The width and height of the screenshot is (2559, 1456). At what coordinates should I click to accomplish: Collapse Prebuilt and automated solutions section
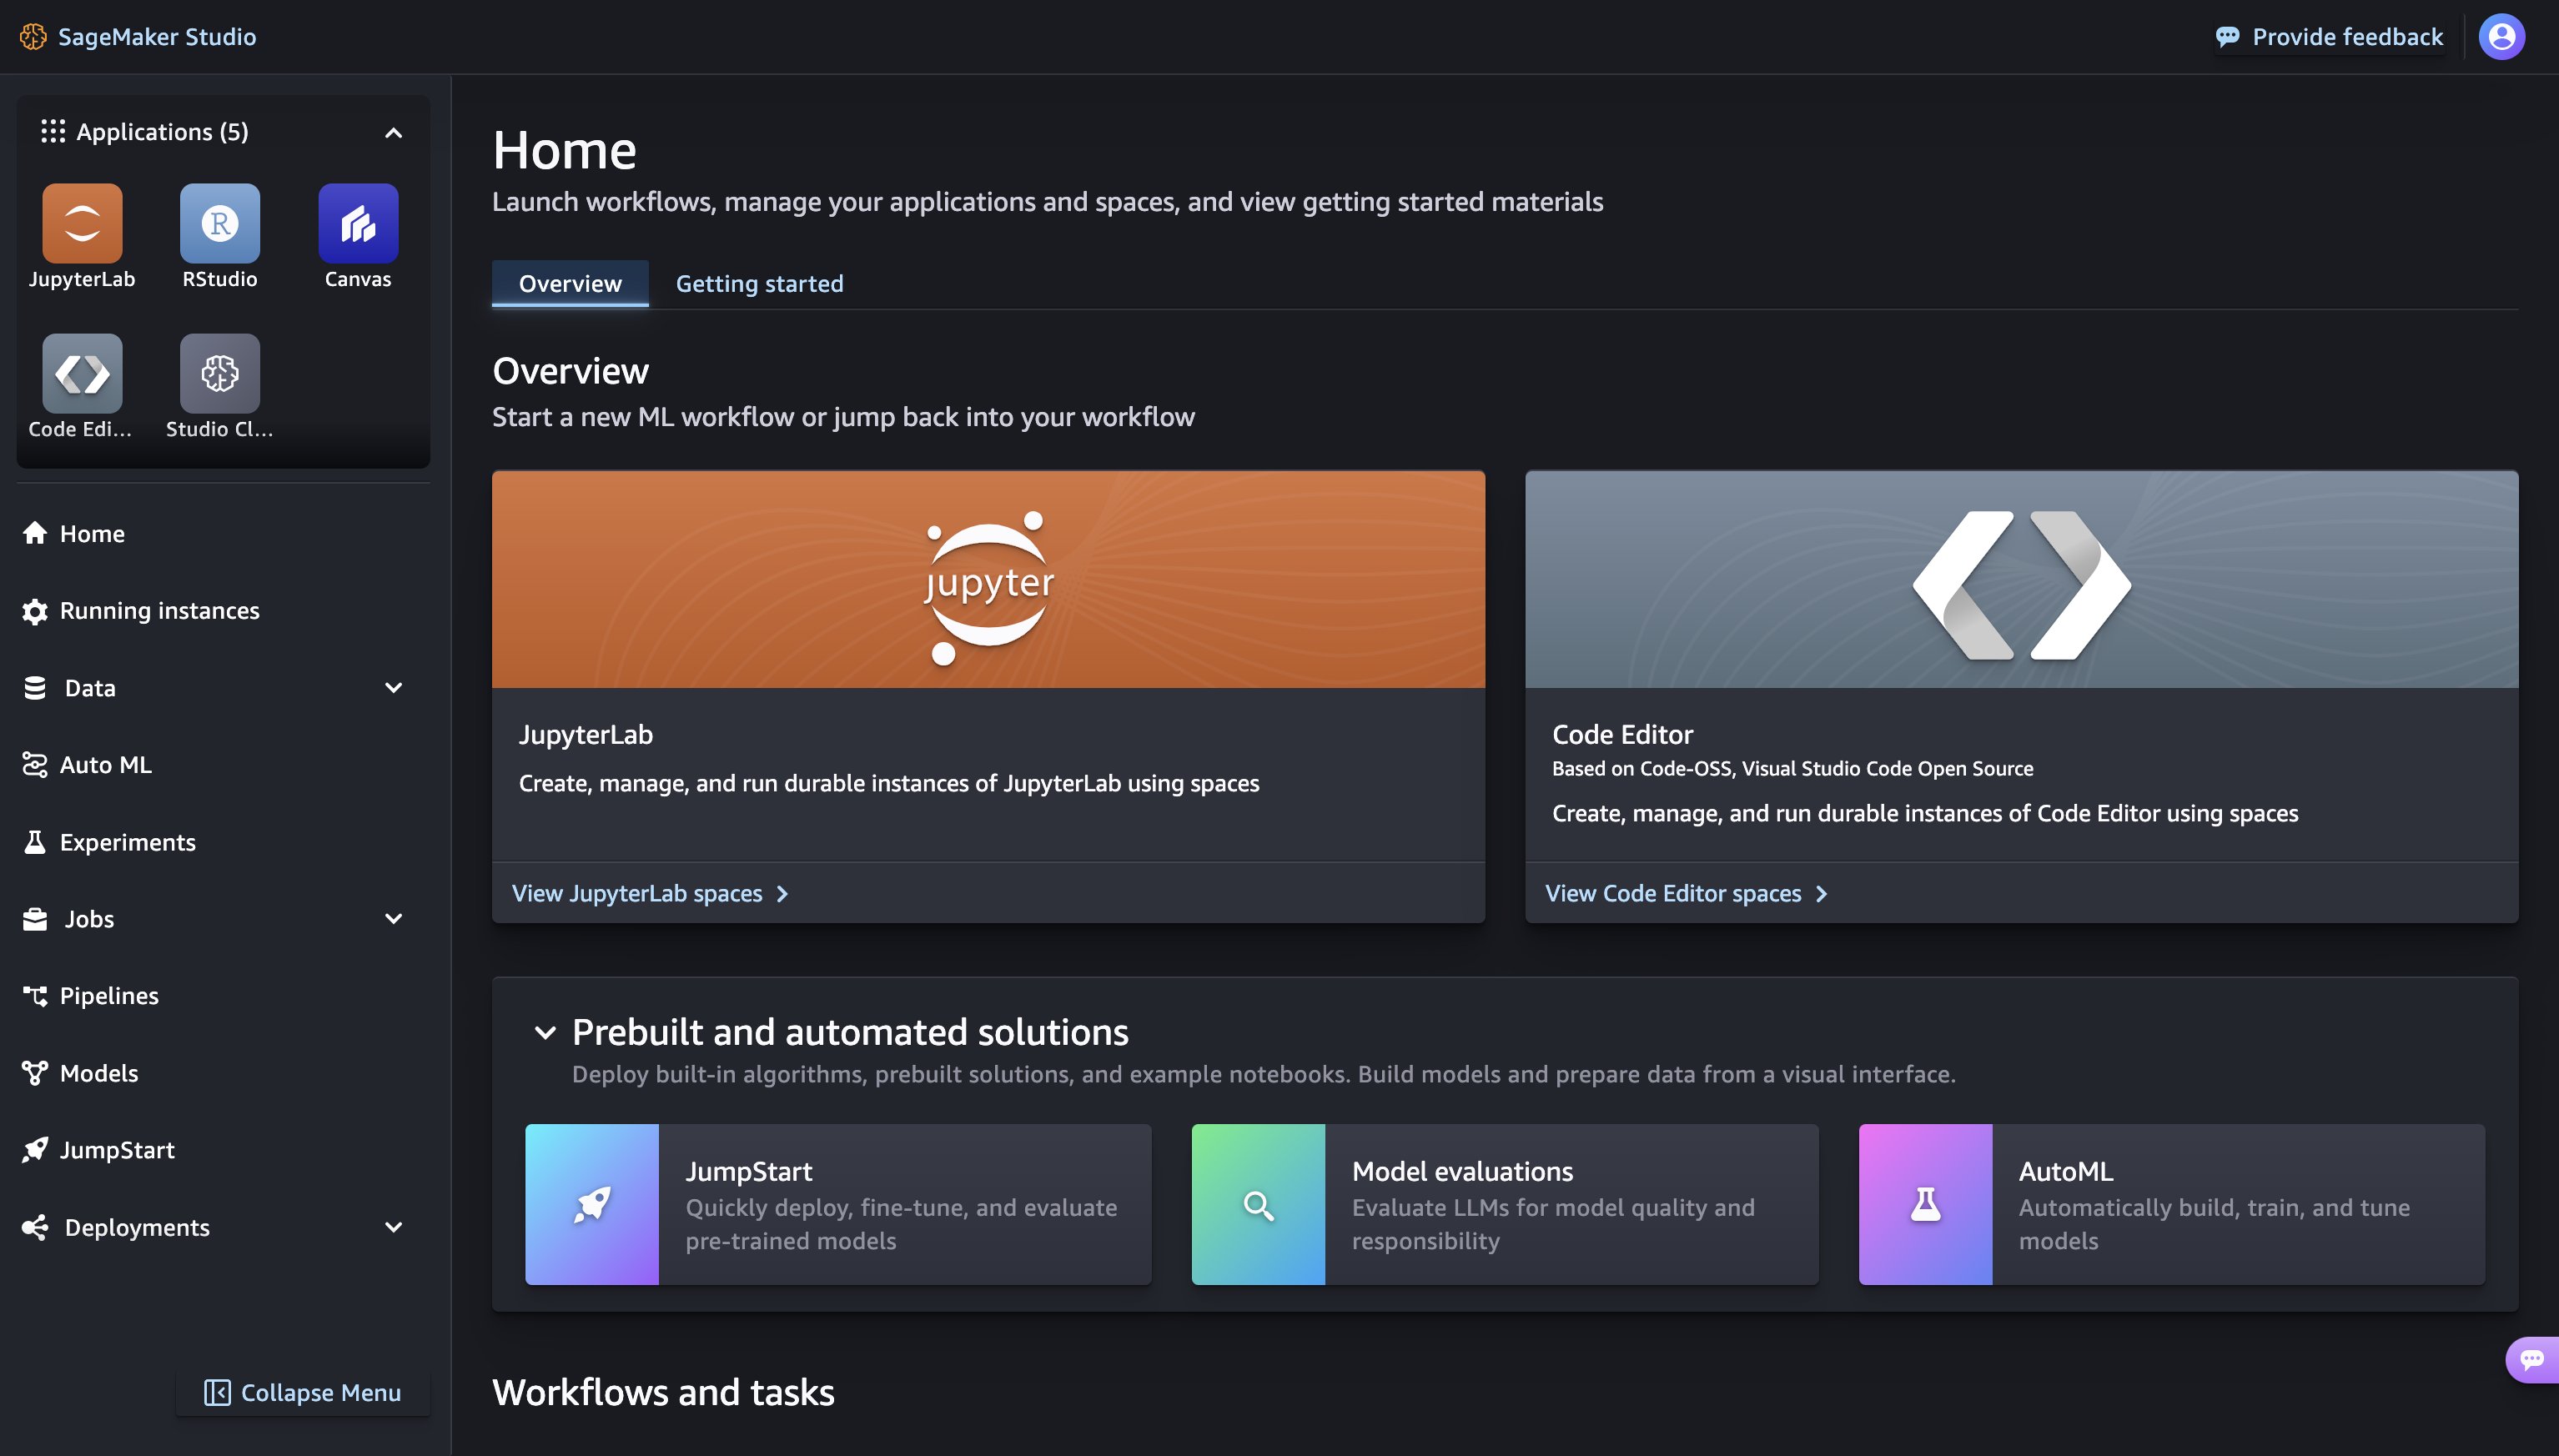(x=545, y=1032)
